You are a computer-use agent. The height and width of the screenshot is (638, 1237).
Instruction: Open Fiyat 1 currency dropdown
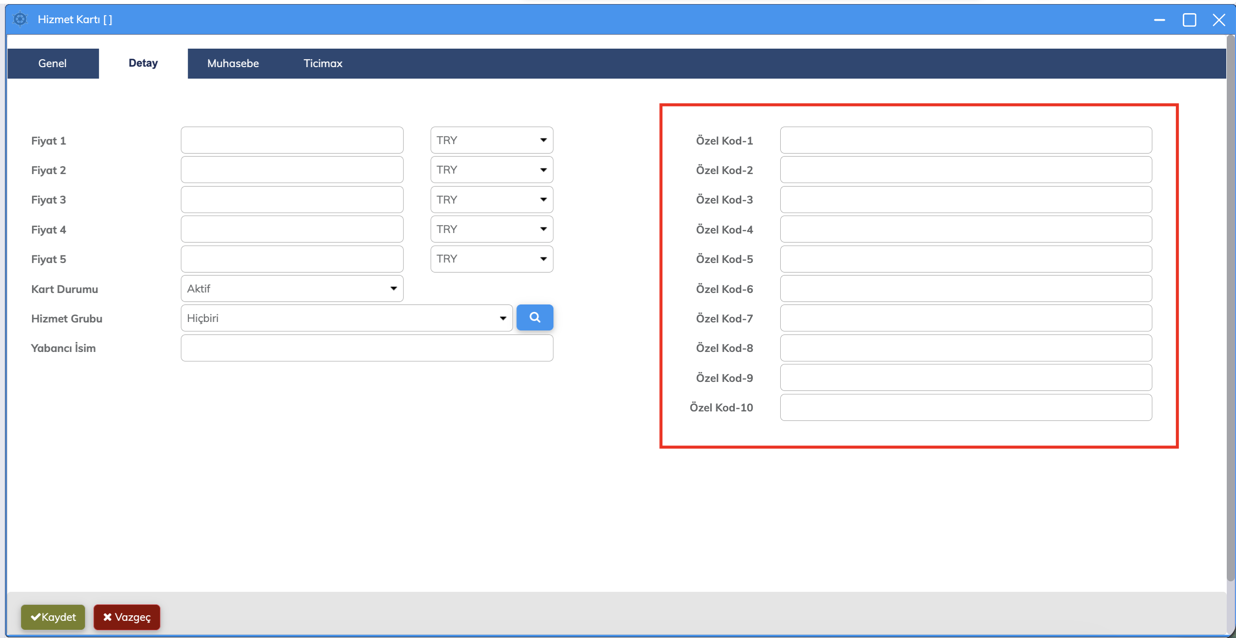coord(491,141)
